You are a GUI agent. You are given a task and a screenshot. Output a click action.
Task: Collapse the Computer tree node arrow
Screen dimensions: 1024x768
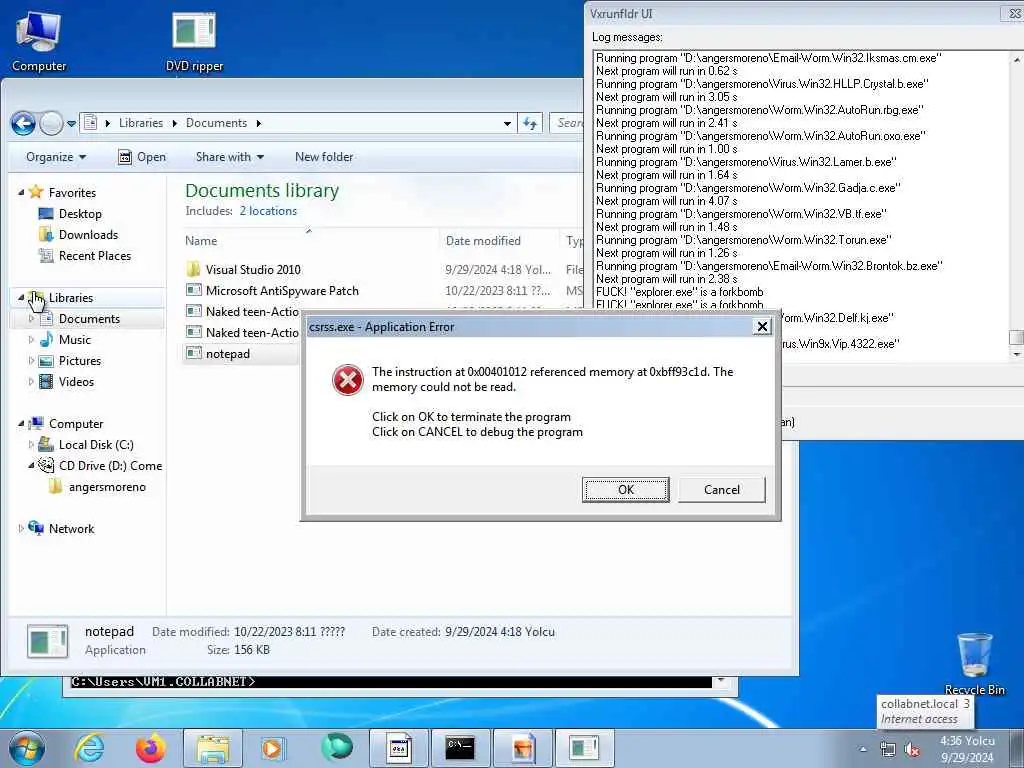pyautogui.click(x=21, y=424)
